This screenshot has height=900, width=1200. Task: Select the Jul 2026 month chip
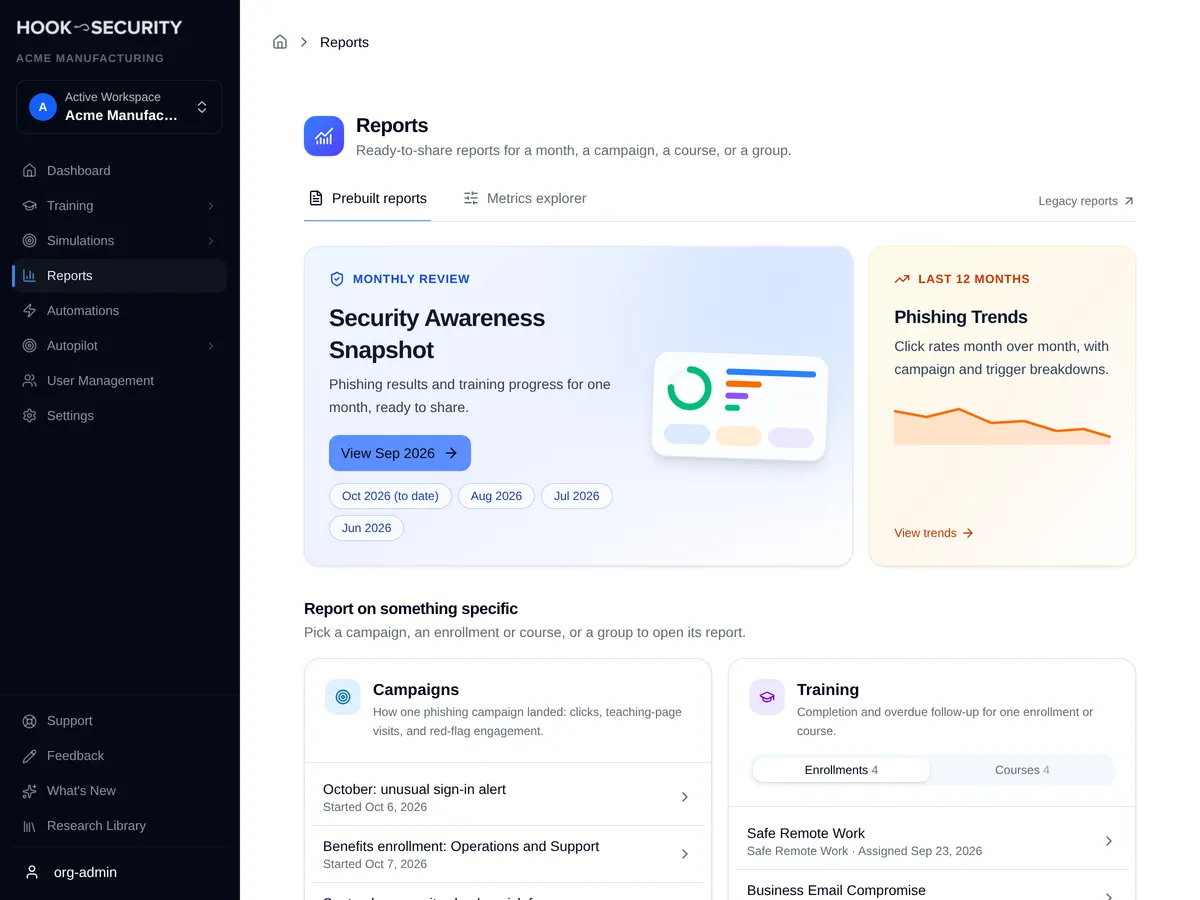(x=577, y=496)
